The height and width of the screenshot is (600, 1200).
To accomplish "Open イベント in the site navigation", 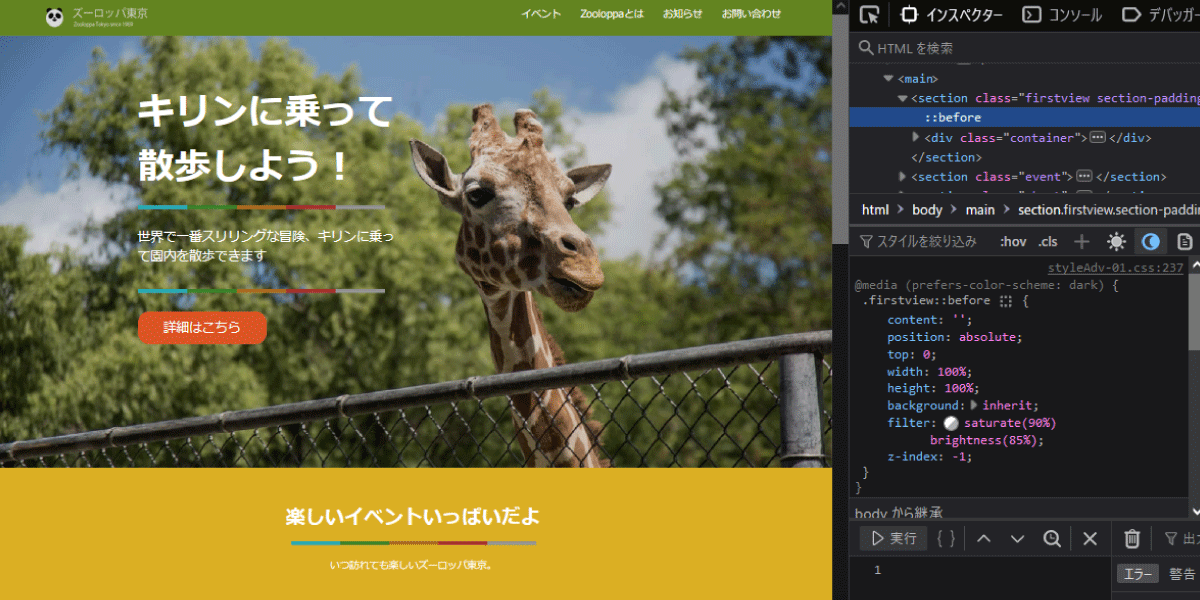I will click(541, 14).
